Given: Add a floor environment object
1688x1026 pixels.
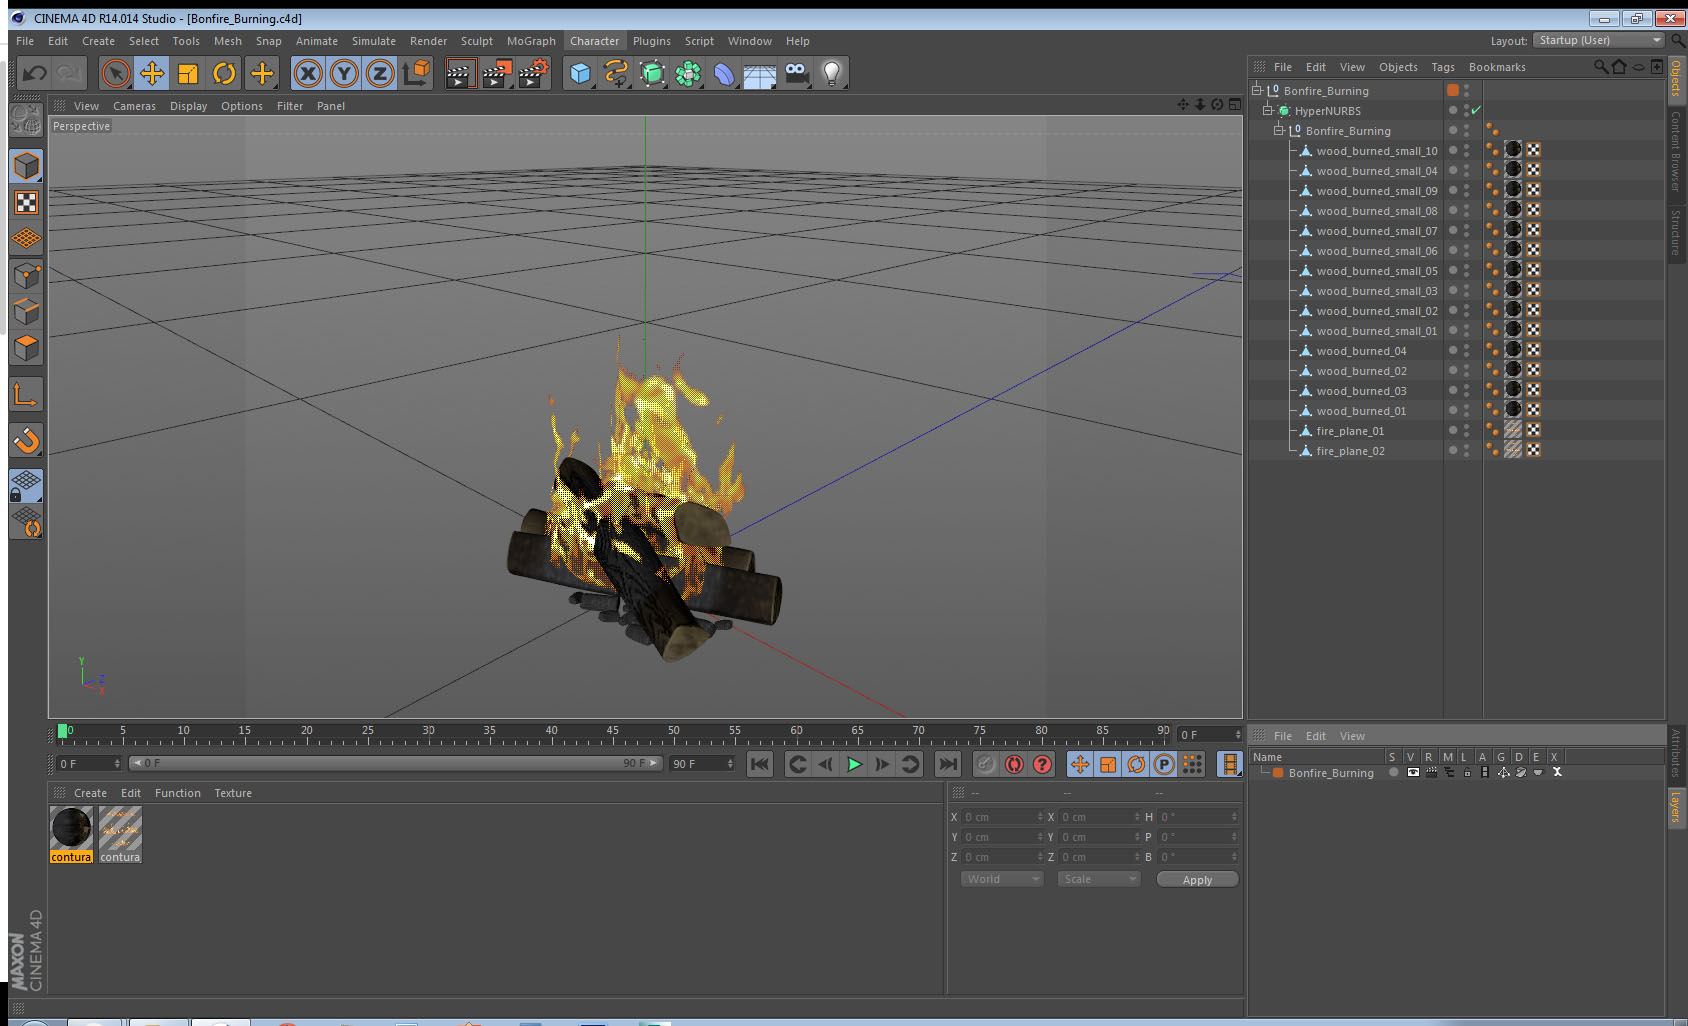Looking at the screenshot, I should click(760, 73).
